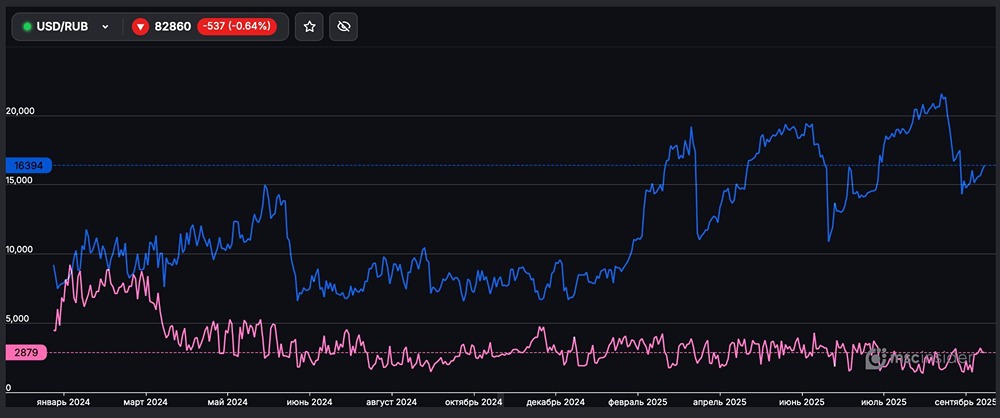
Task: Click the 15,000 y-axis gridline label
Action: click(20, 181)
